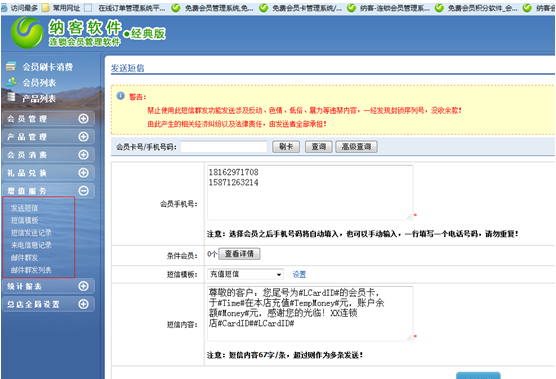Focus the 会员卡号/手机号码 input field
The image size is (556, 379).
[224, 146]
